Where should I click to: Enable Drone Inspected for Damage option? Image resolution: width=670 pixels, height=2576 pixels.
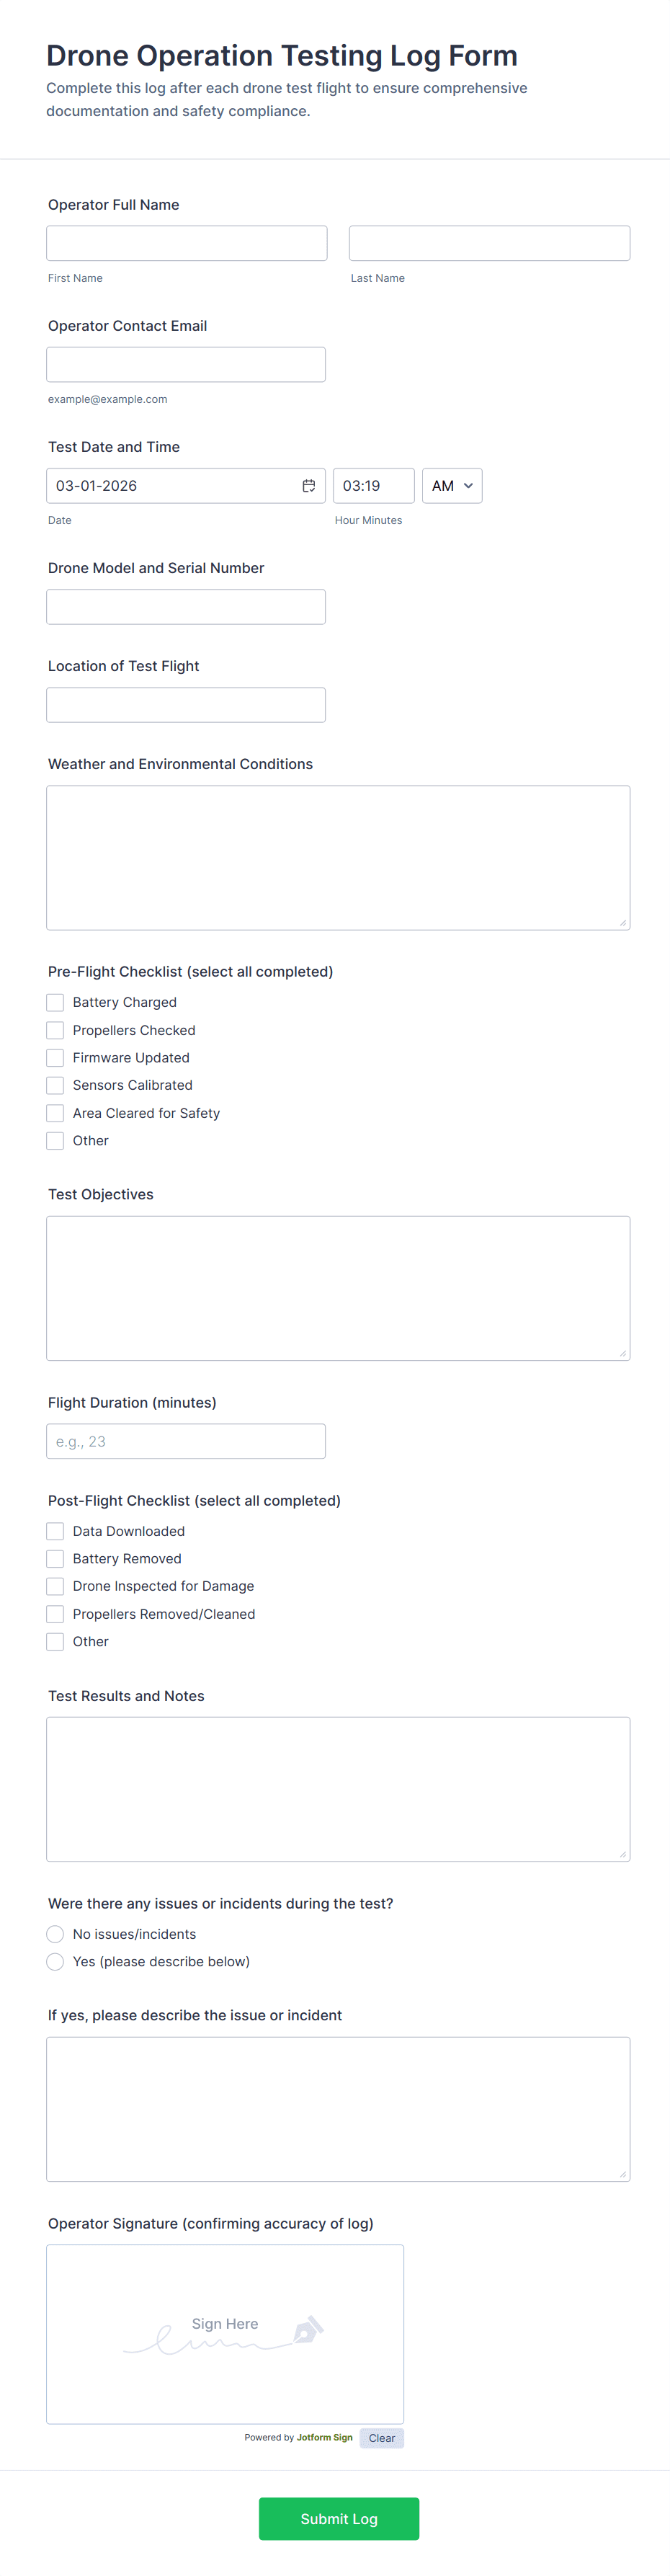[56, 1586]
